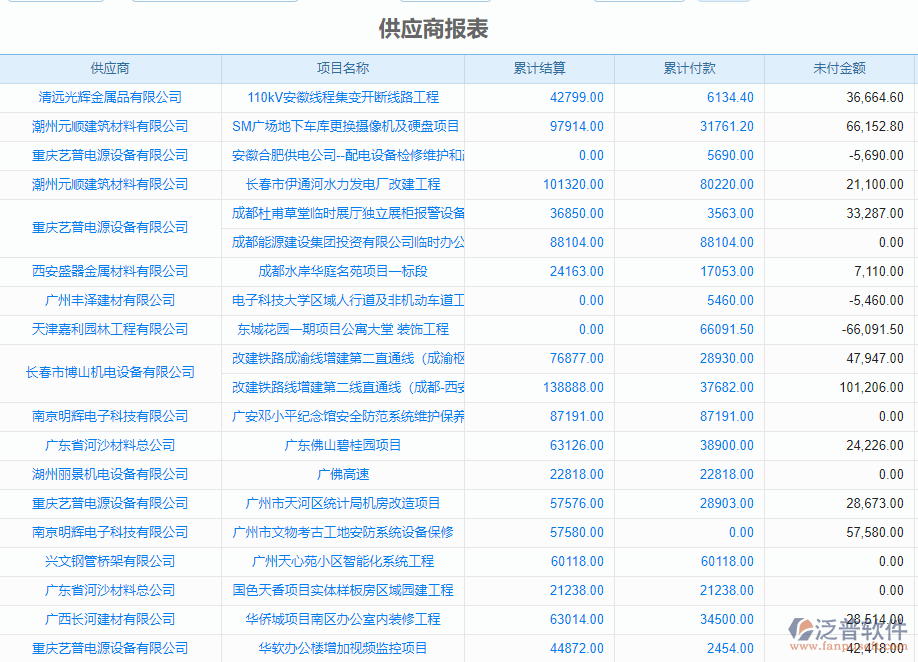This screenshot has height=662, width=918.
Task: Open project 华侨城项目南区办公室内装修工程
Action: [342, 619]
